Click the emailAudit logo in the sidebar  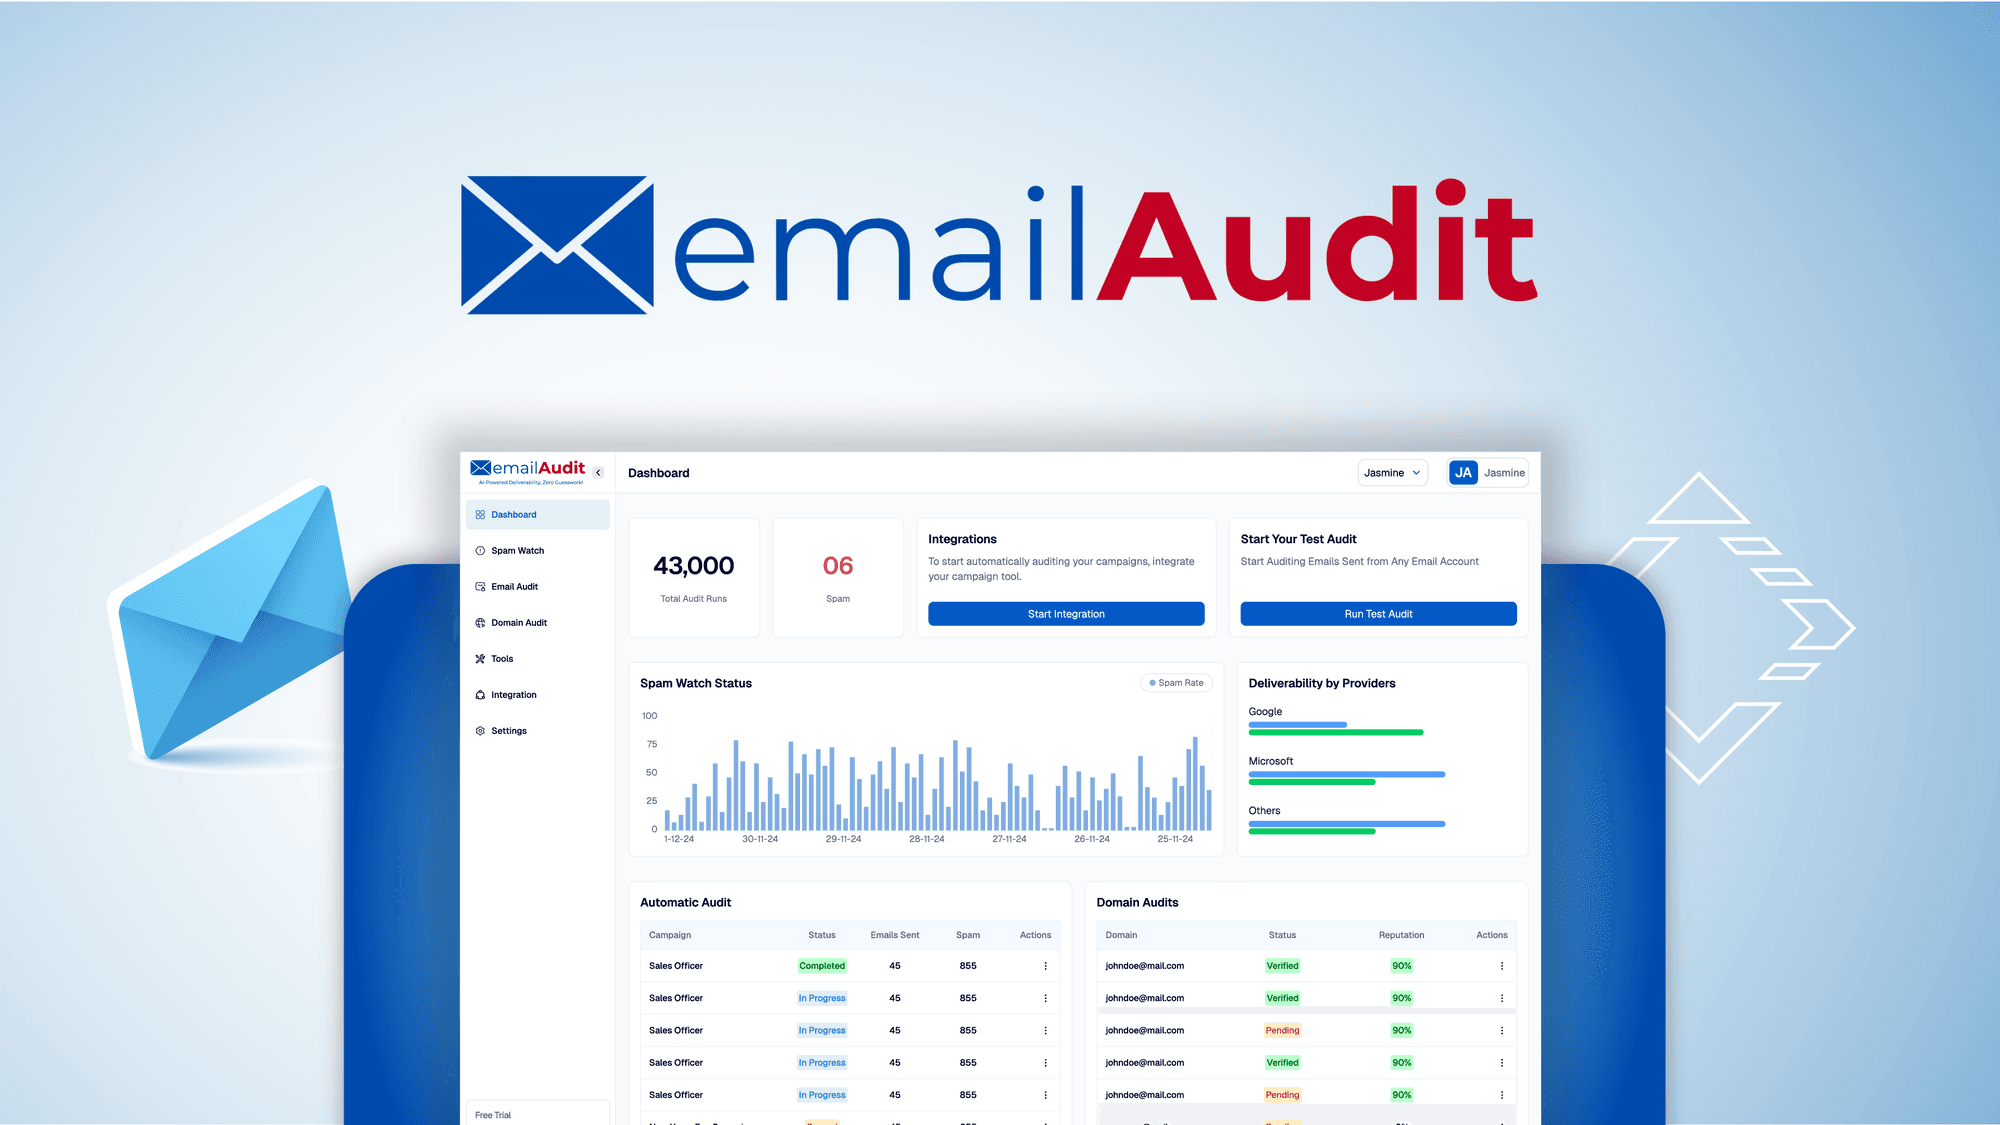[x=528, y=471]
